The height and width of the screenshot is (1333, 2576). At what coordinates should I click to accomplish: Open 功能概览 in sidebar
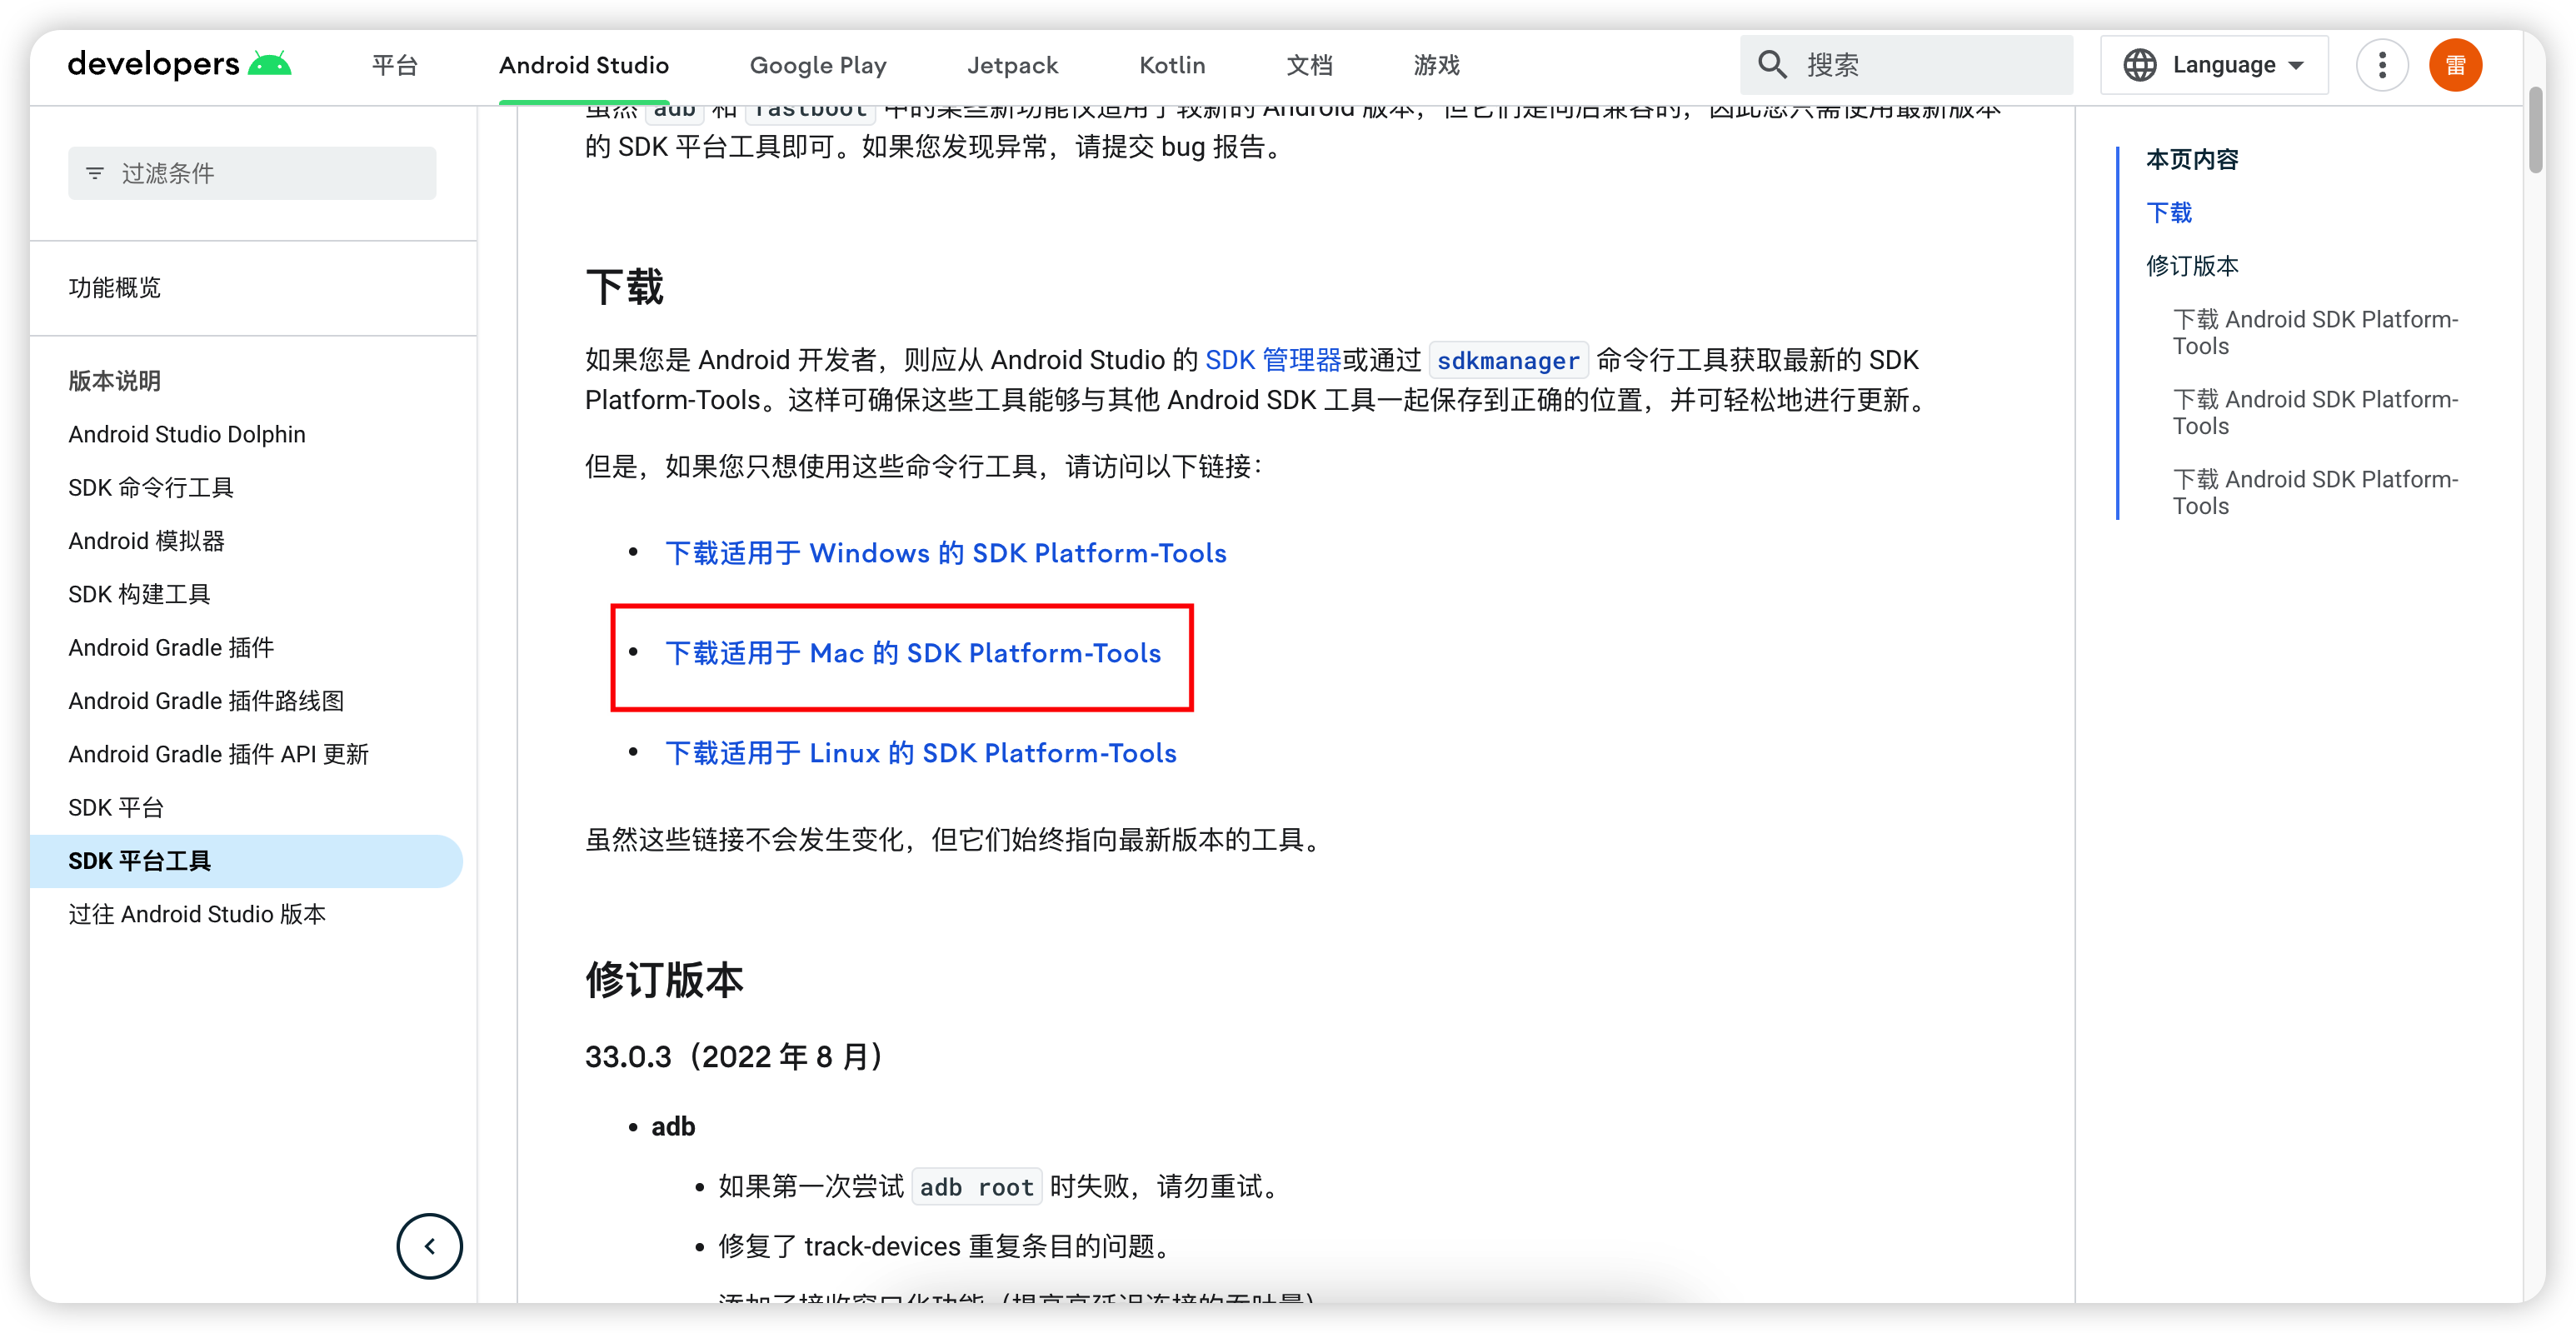[x=115, y=288]
